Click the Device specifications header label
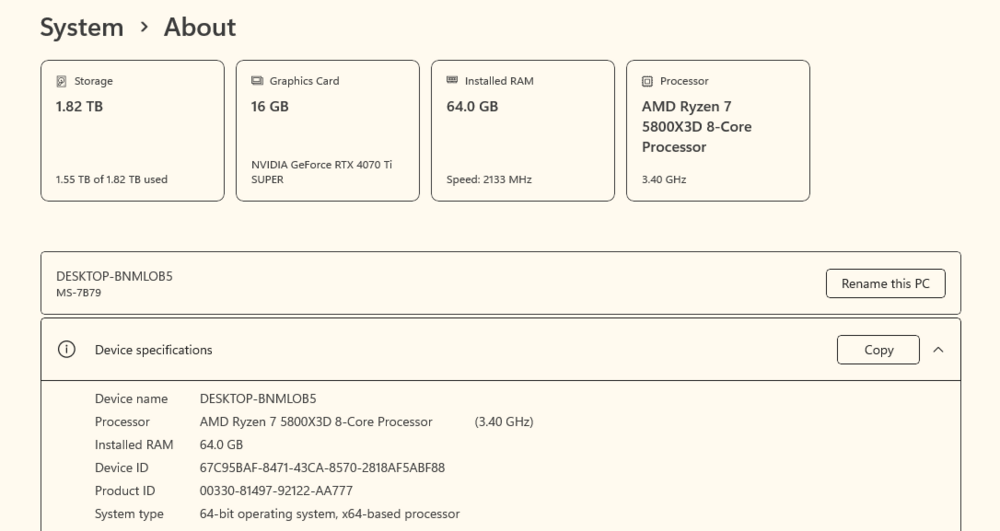Image resolution: width=1000 pixels, height=531 pixels. tap(153, 350)
